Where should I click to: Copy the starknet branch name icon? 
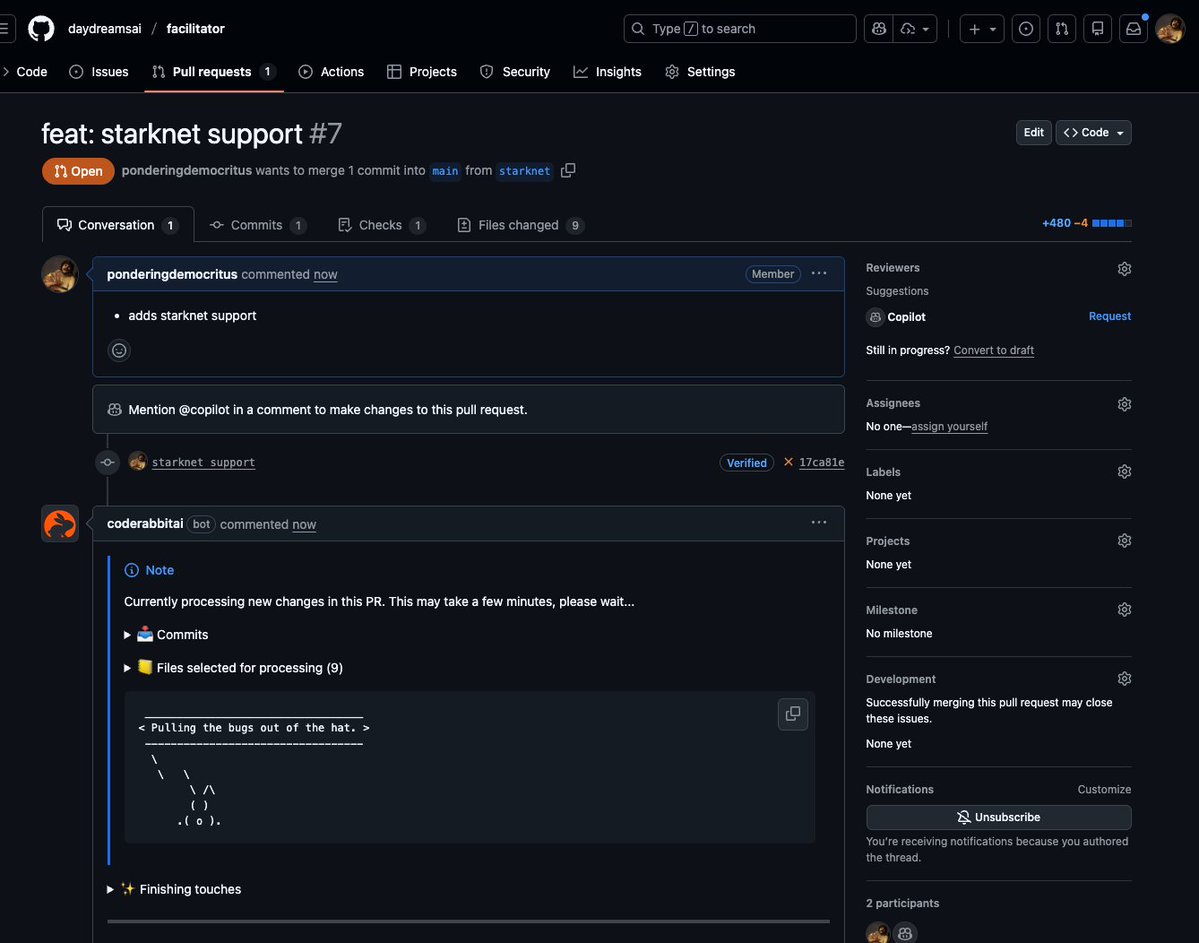coord(568,171)
